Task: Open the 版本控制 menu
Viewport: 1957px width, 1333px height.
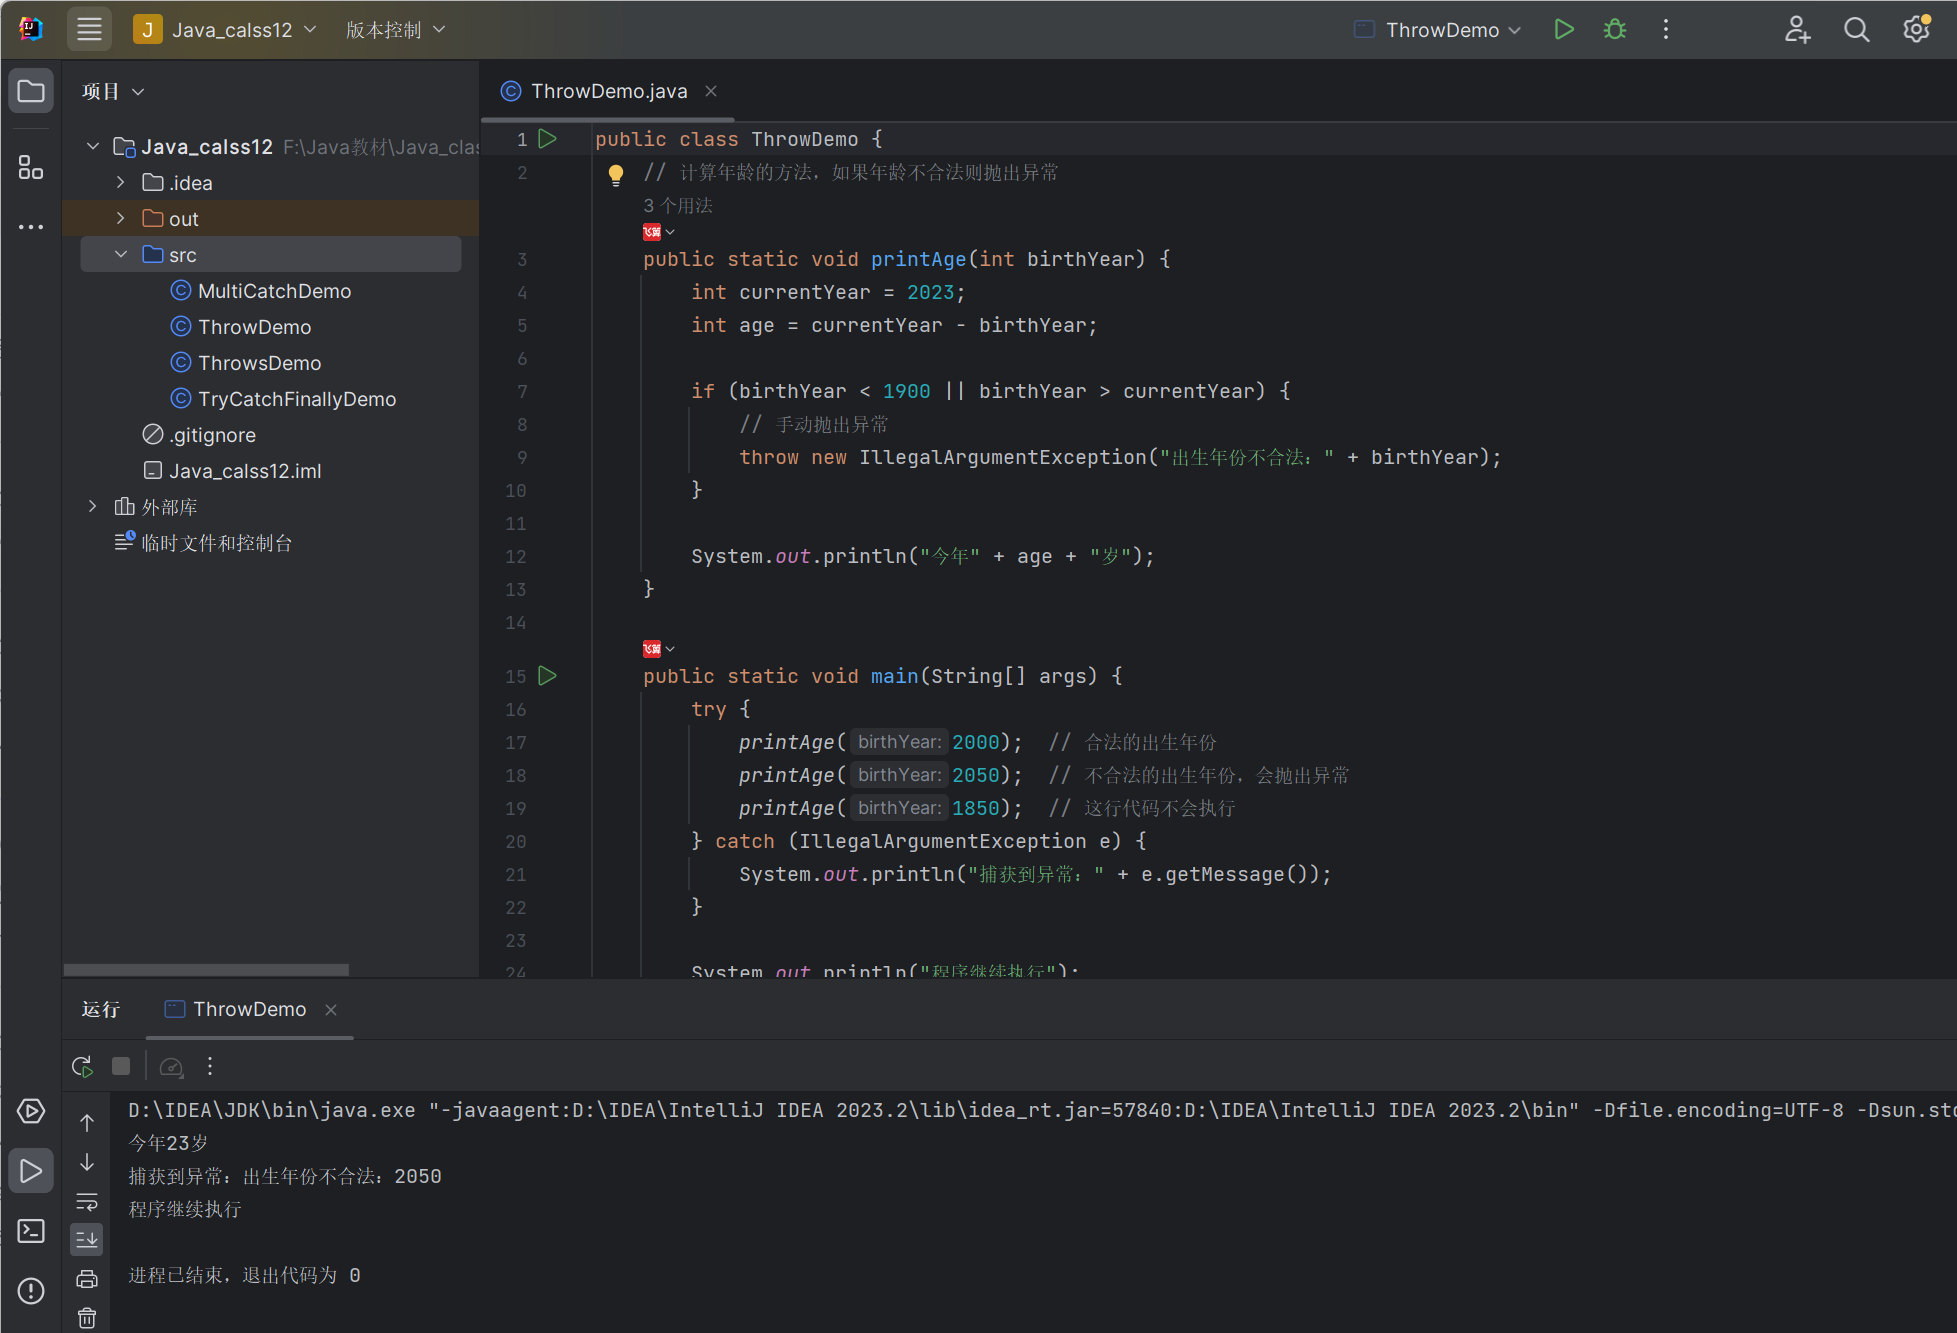Action: tap(395, 30)
